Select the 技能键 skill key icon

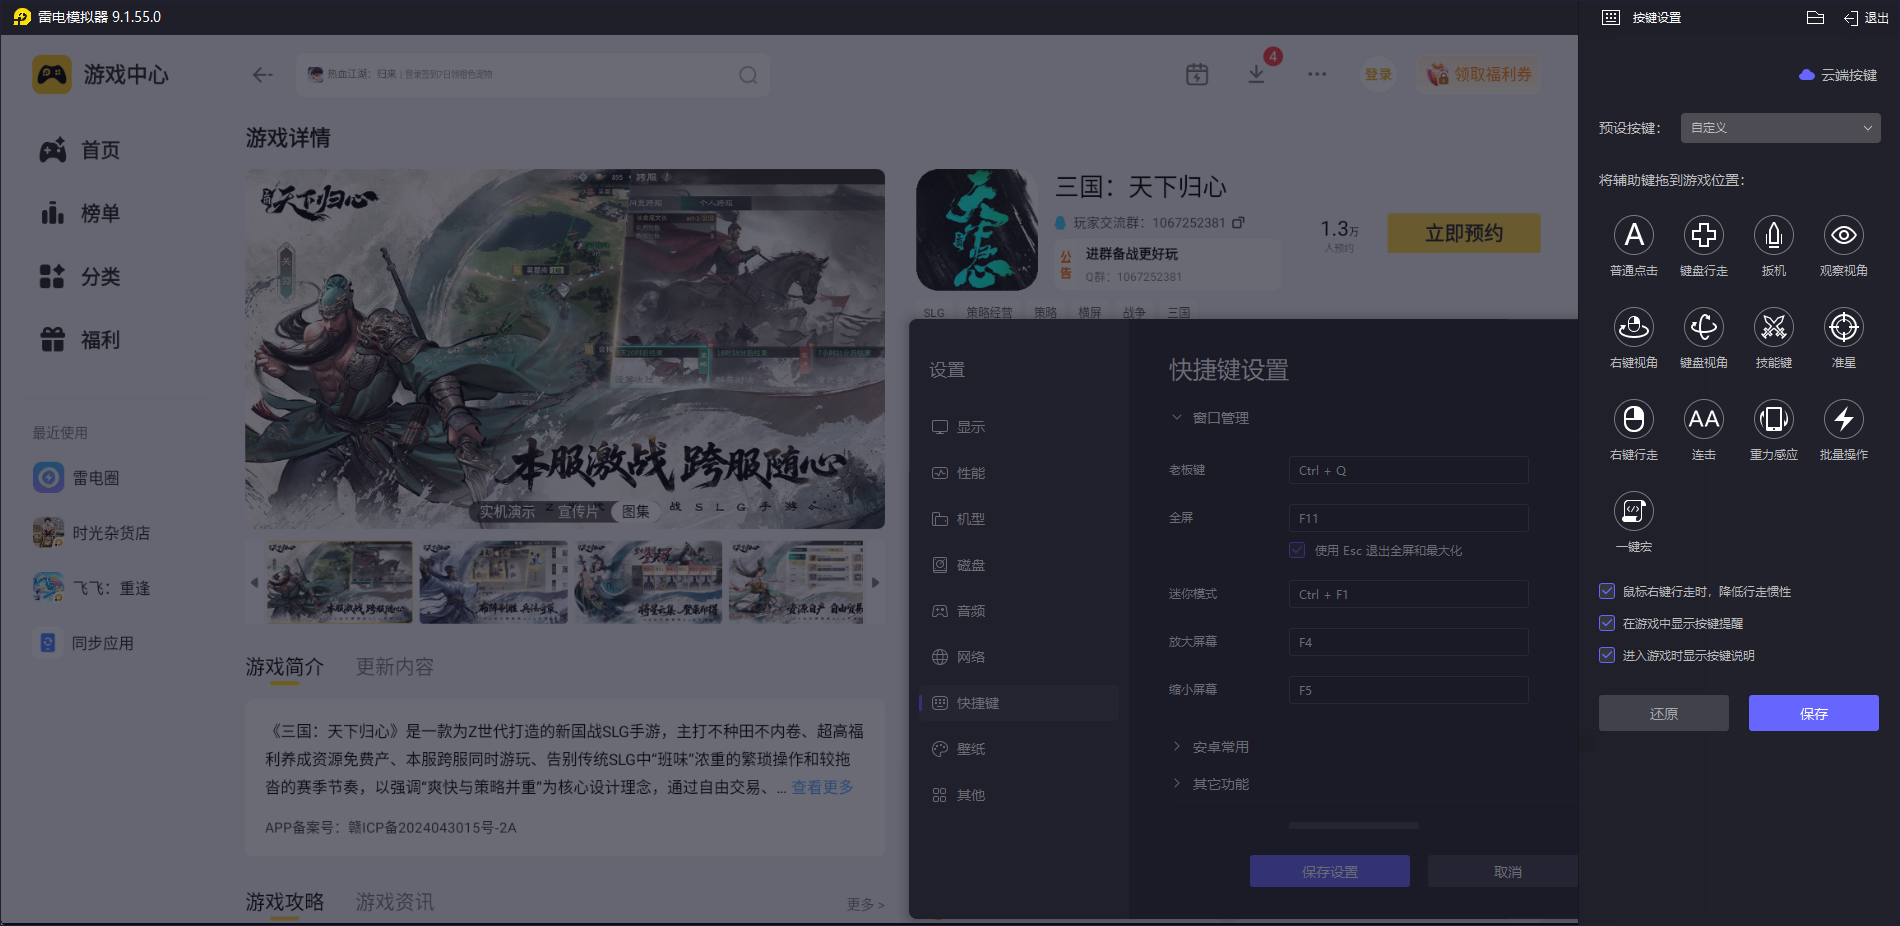[x=1773, y=328]
